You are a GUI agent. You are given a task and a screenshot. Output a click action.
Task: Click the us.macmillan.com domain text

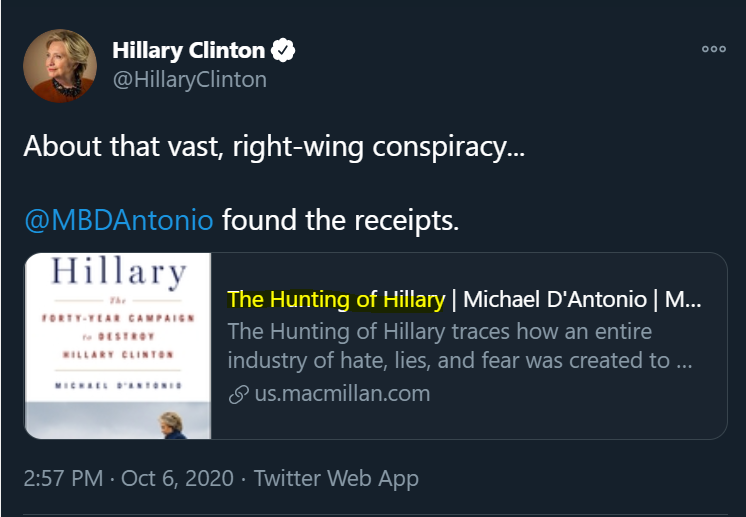[x=342, y=393]
